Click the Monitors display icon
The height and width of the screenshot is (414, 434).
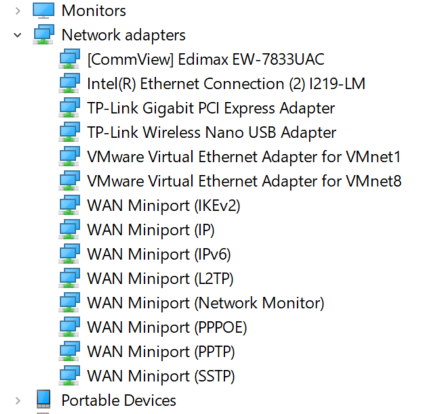tap(43, 10)
